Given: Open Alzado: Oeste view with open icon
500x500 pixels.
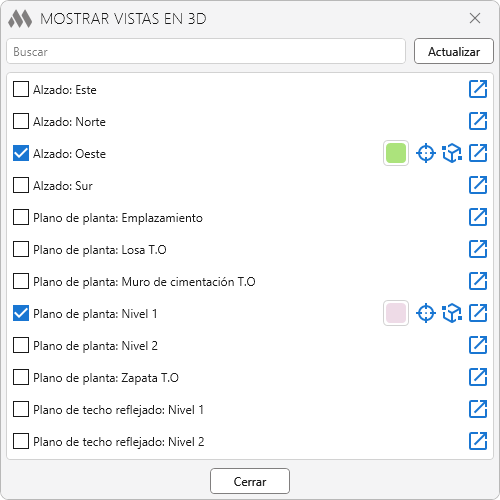Looking at the screenshot, I should (x=478, y=153).
